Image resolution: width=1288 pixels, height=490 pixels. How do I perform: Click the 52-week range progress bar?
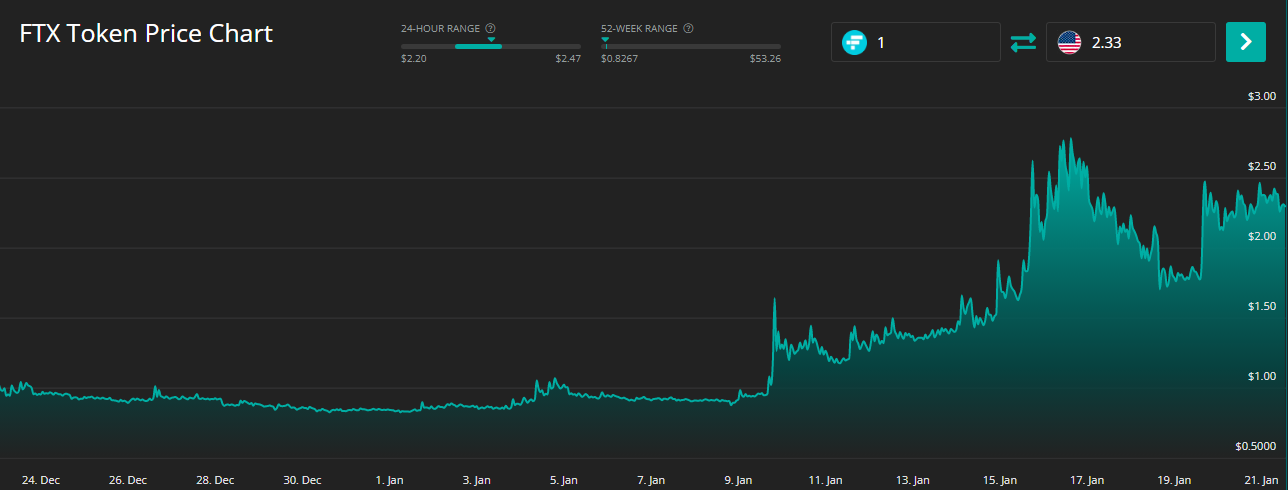pyautogui.click(x=690, y=47)
